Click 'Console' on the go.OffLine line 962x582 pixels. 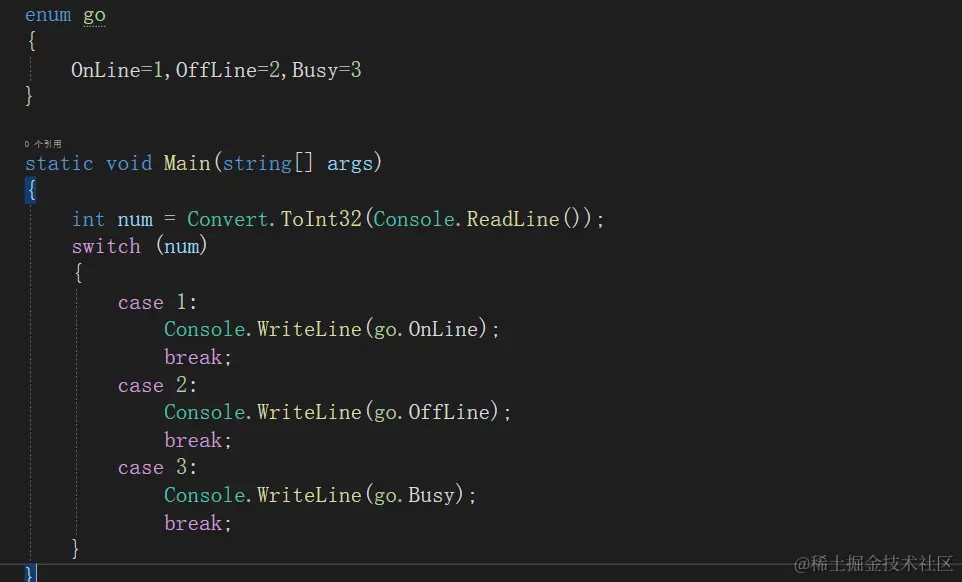tap(204, 412)
